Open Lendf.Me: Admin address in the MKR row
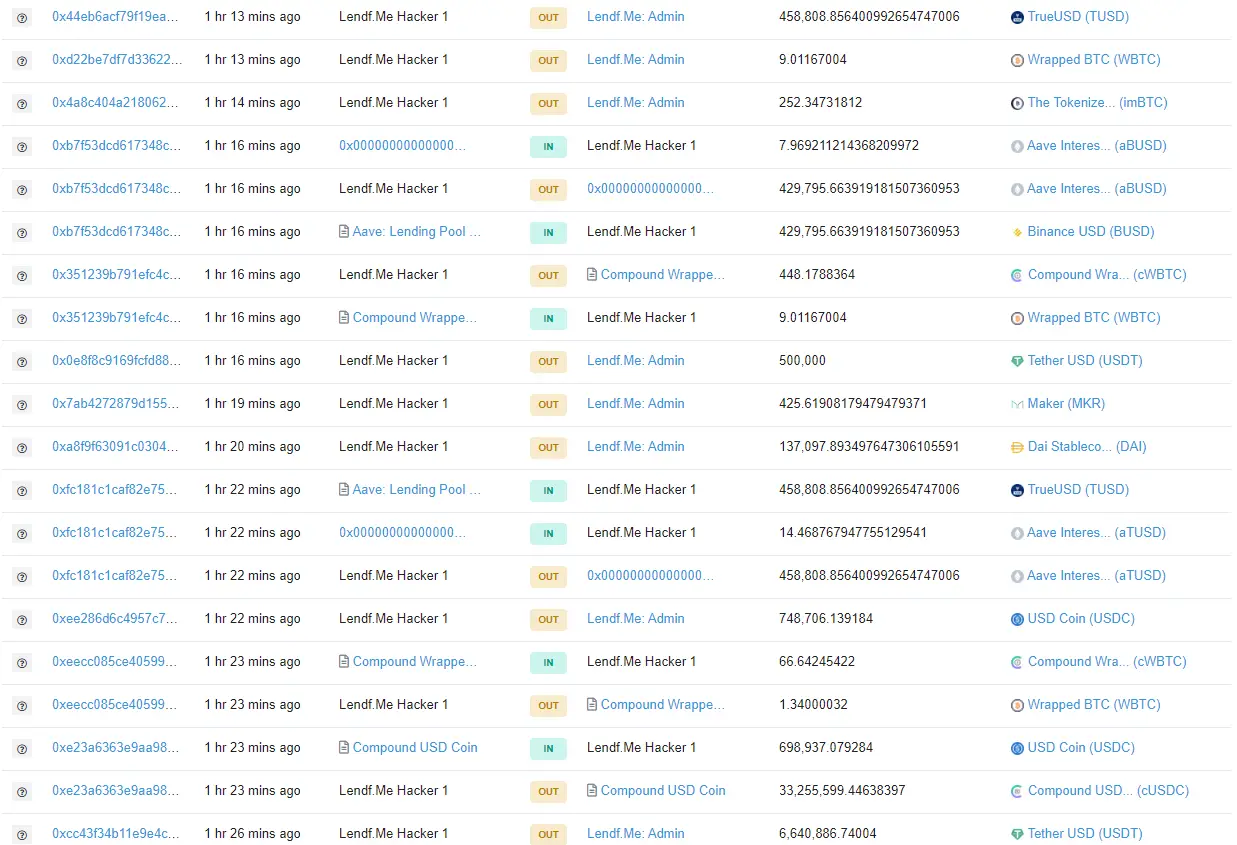 (x=636, y=404)
